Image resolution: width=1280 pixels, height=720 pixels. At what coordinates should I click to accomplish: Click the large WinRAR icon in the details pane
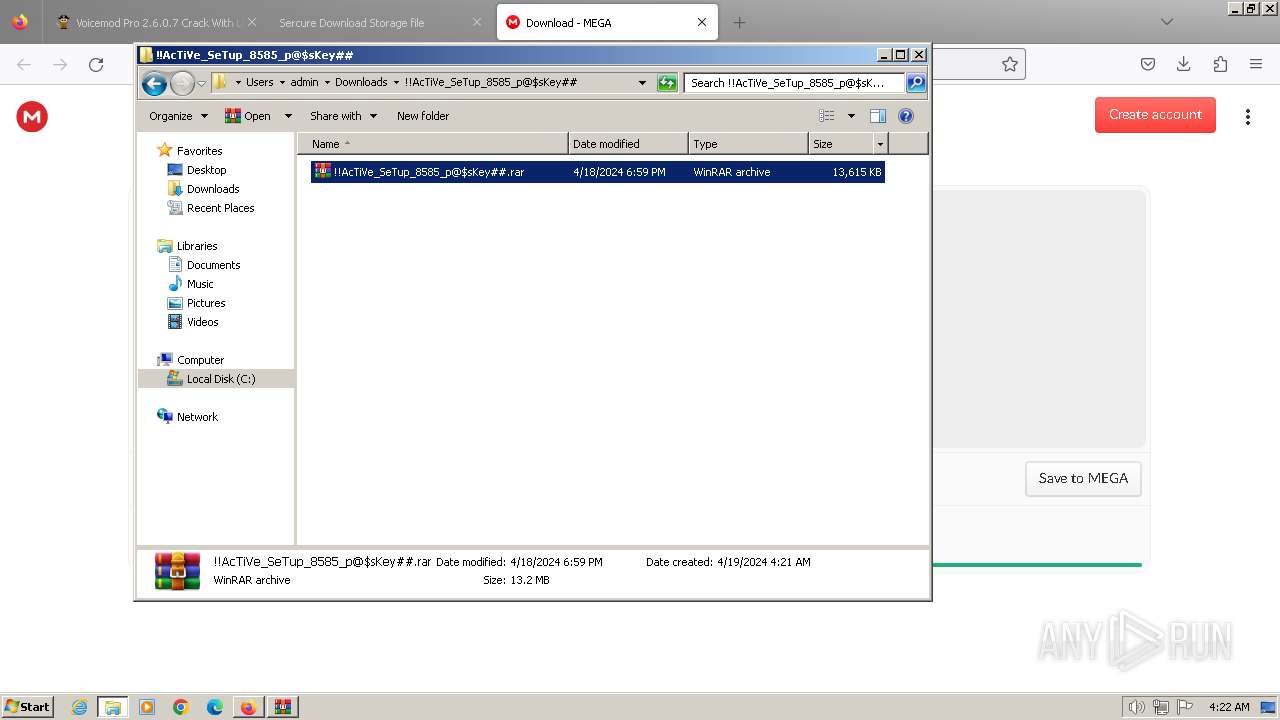pyautogui.click(x=177, y=571)
